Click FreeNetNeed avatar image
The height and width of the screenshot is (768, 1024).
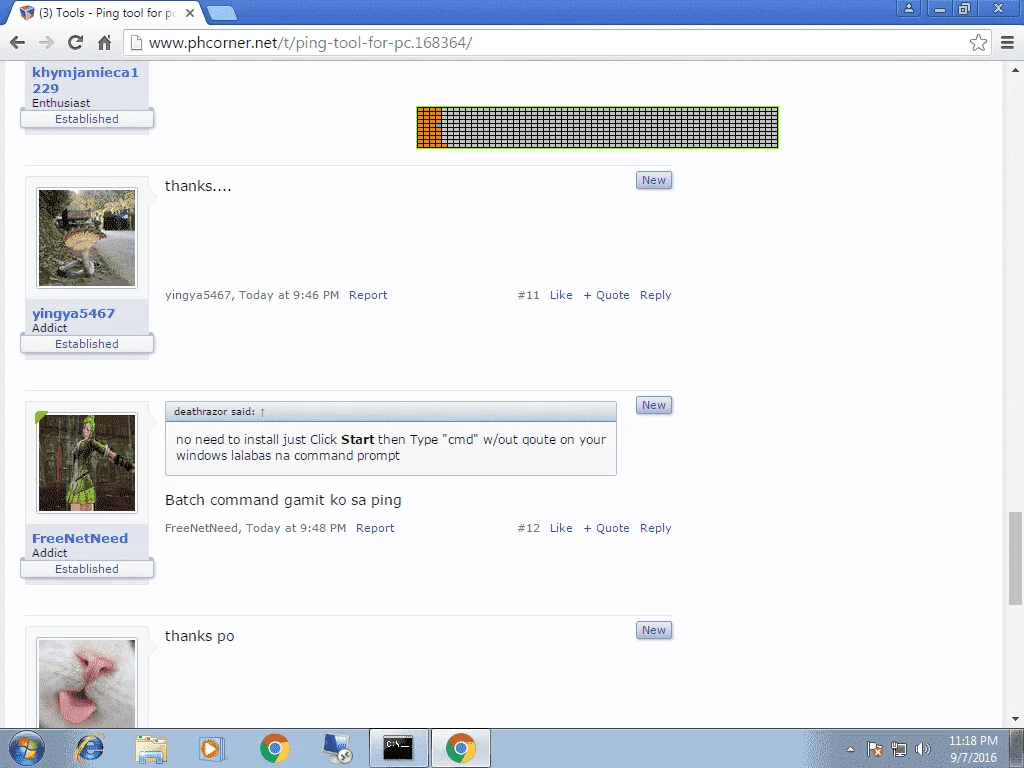(87, 463)
